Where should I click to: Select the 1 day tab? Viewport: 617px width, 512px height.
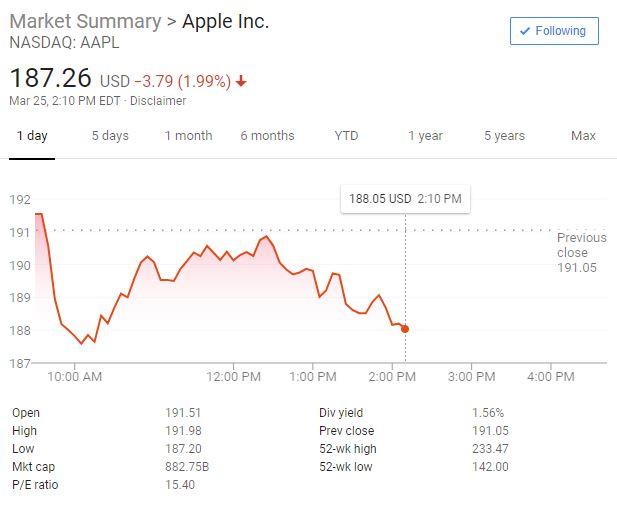pos(31,136)
